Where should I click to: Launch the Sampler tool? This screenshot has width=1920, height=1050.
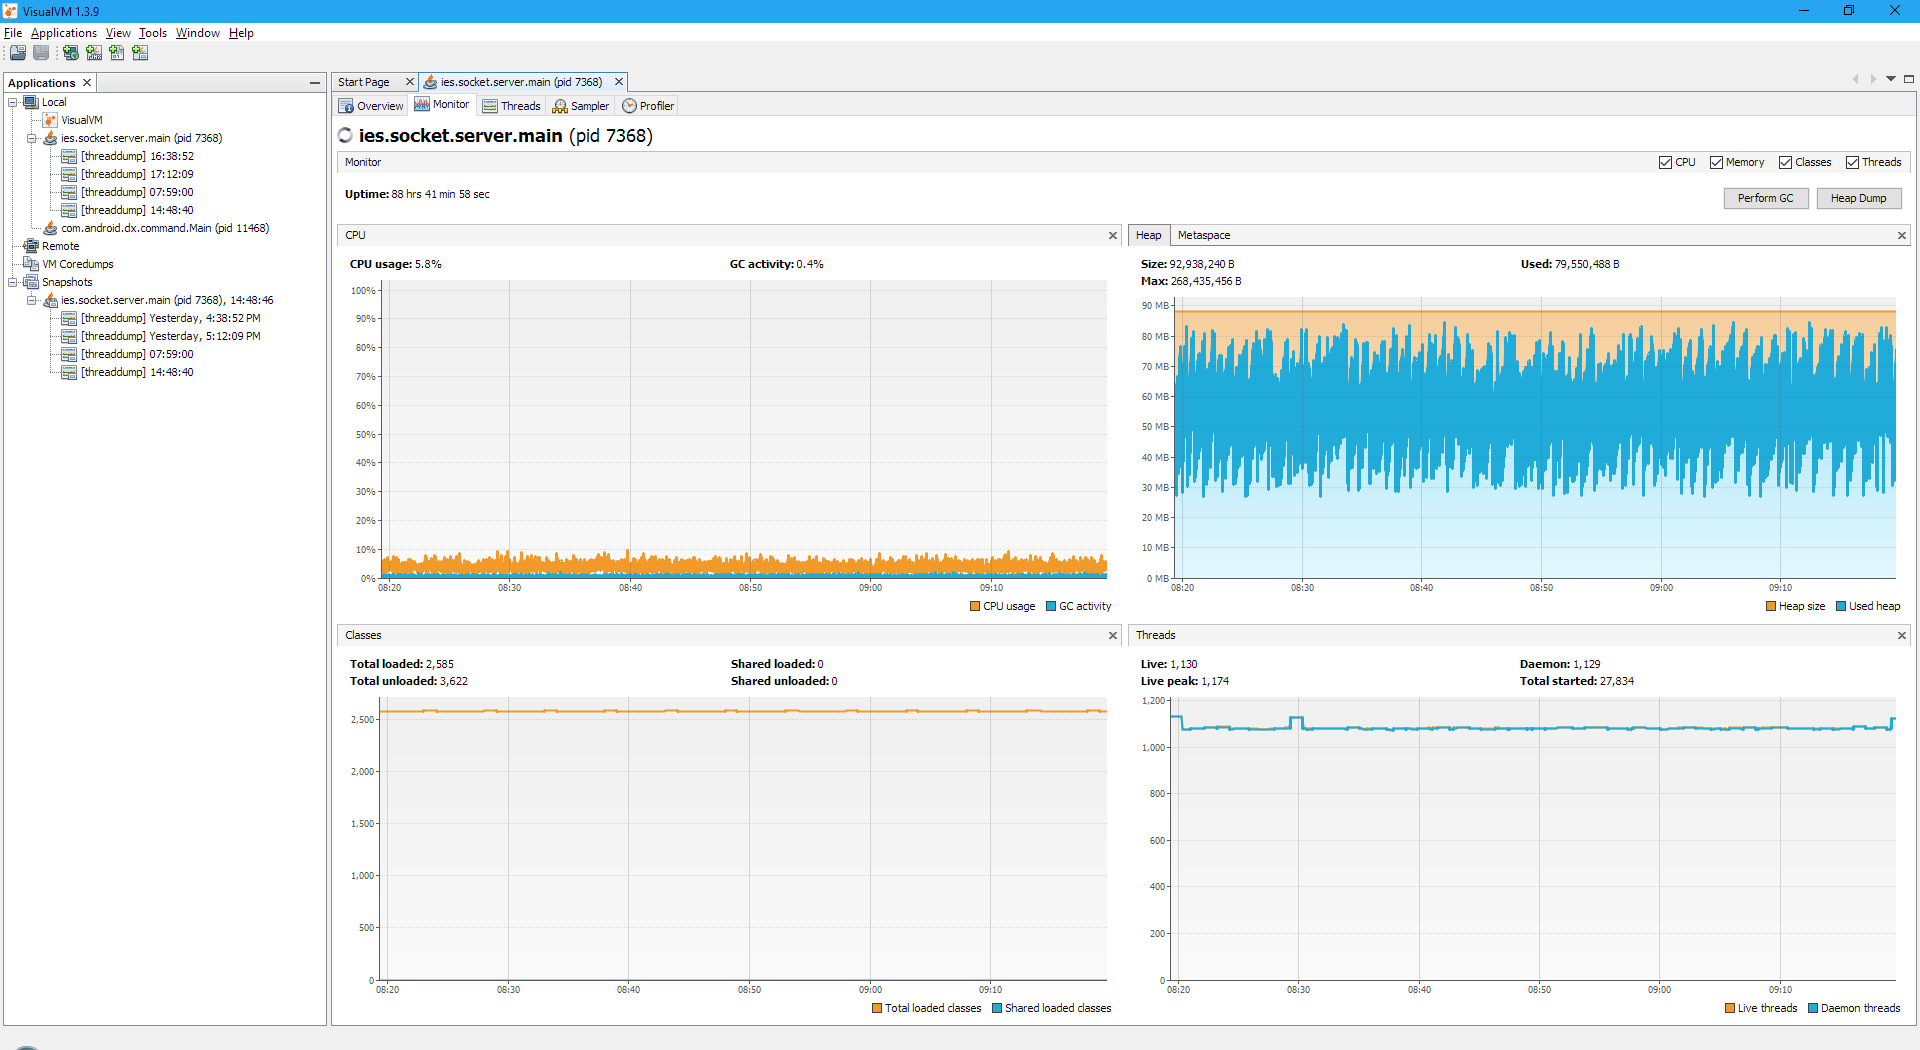point(580,105)
